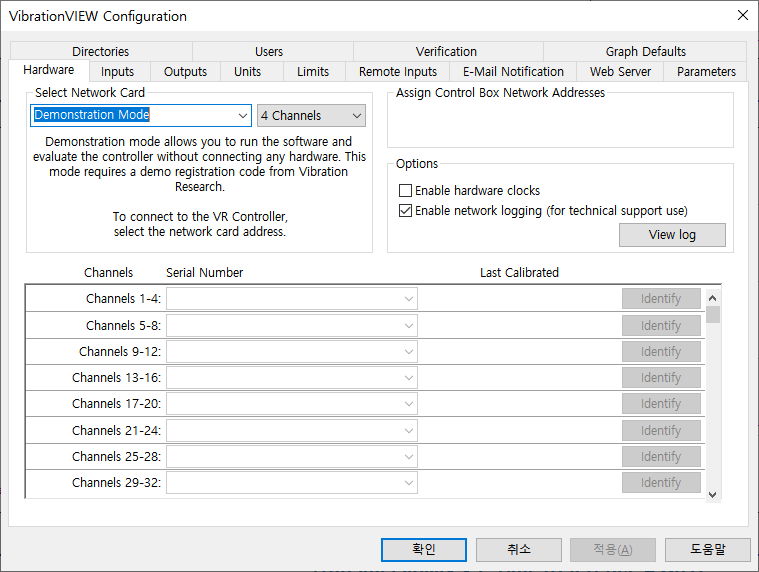
Task: Confirm with the 확인 button
Action: (x=424, y=550)
